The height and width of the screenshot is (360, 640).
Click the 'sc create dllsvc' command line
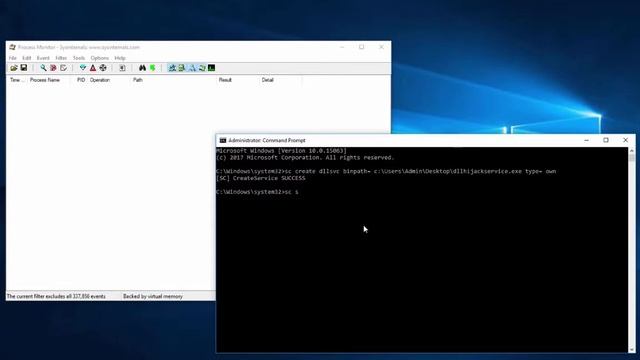[x=386, y=171]
